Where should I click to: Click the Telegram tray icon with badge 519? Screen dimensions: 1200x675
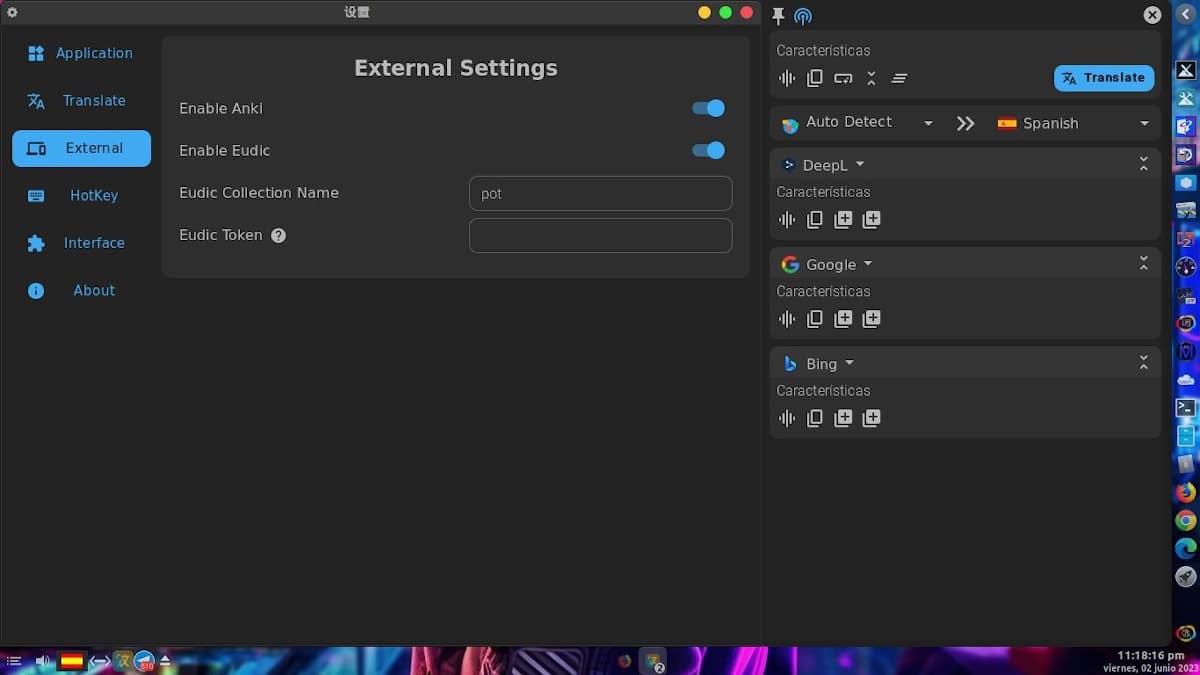[x=145, y=661]
